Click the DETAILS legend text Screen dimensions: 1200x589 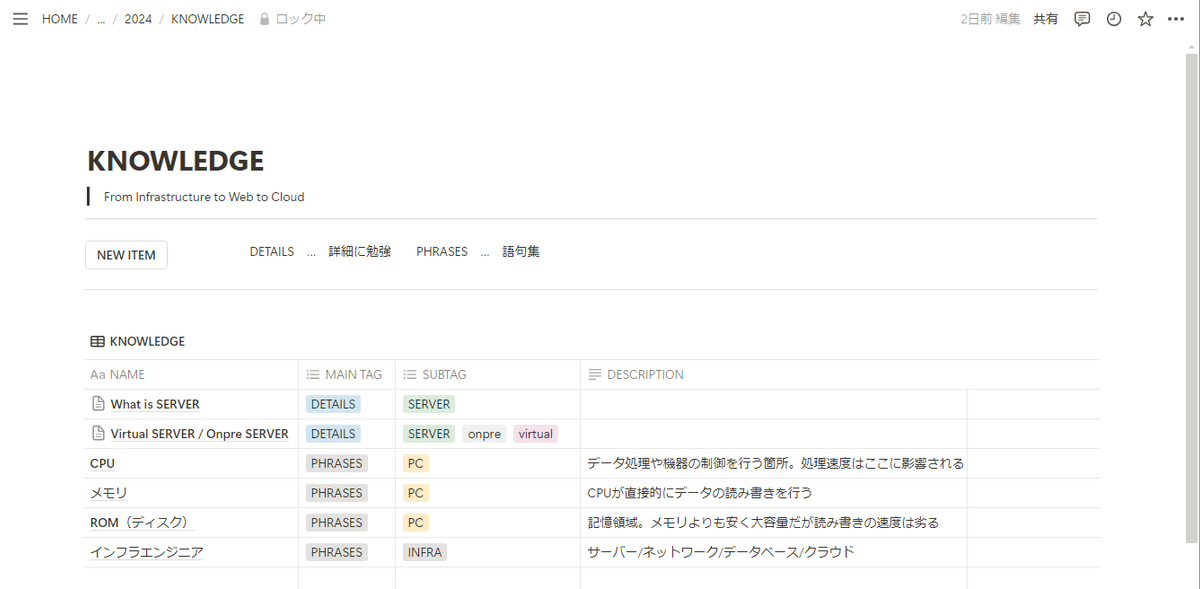click(x=272, y=252)
